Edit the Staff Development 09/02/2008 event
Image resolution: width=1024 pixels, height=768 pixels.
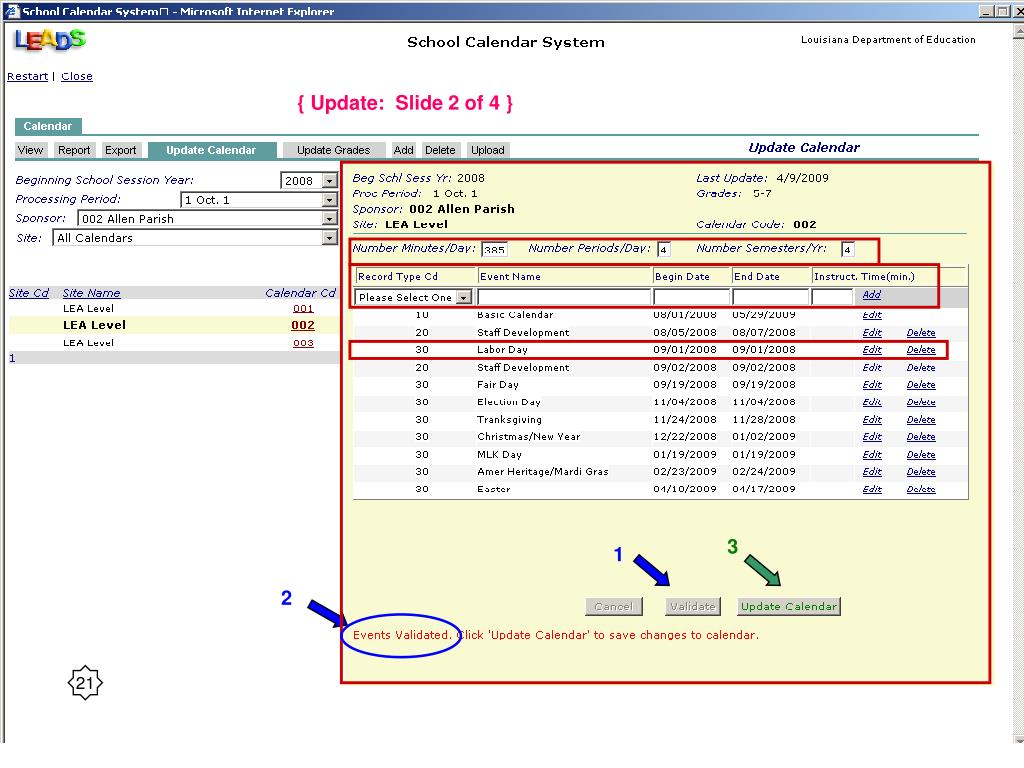[x=872, y=368]
